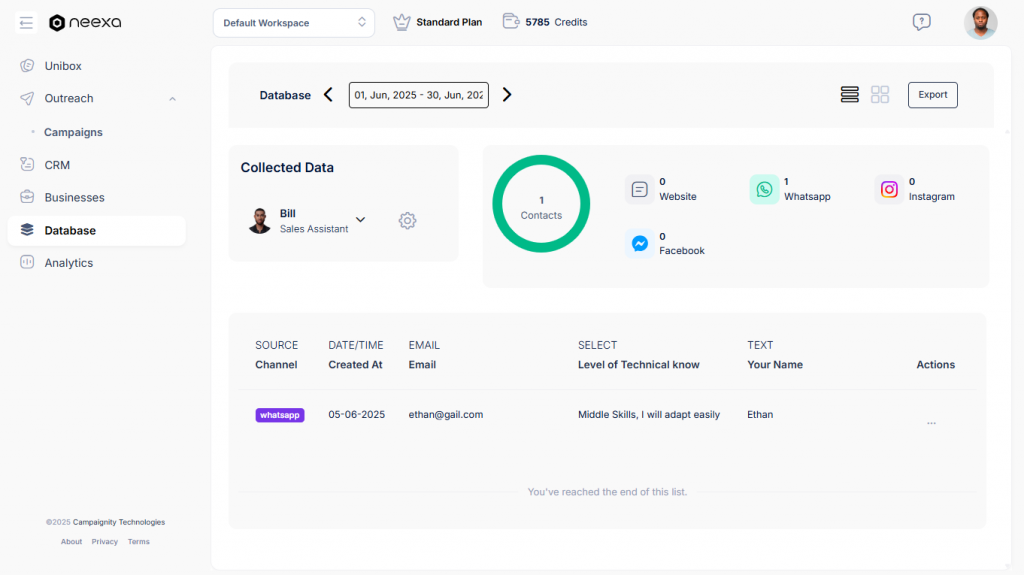Click the Instagram channel icon

889,189
